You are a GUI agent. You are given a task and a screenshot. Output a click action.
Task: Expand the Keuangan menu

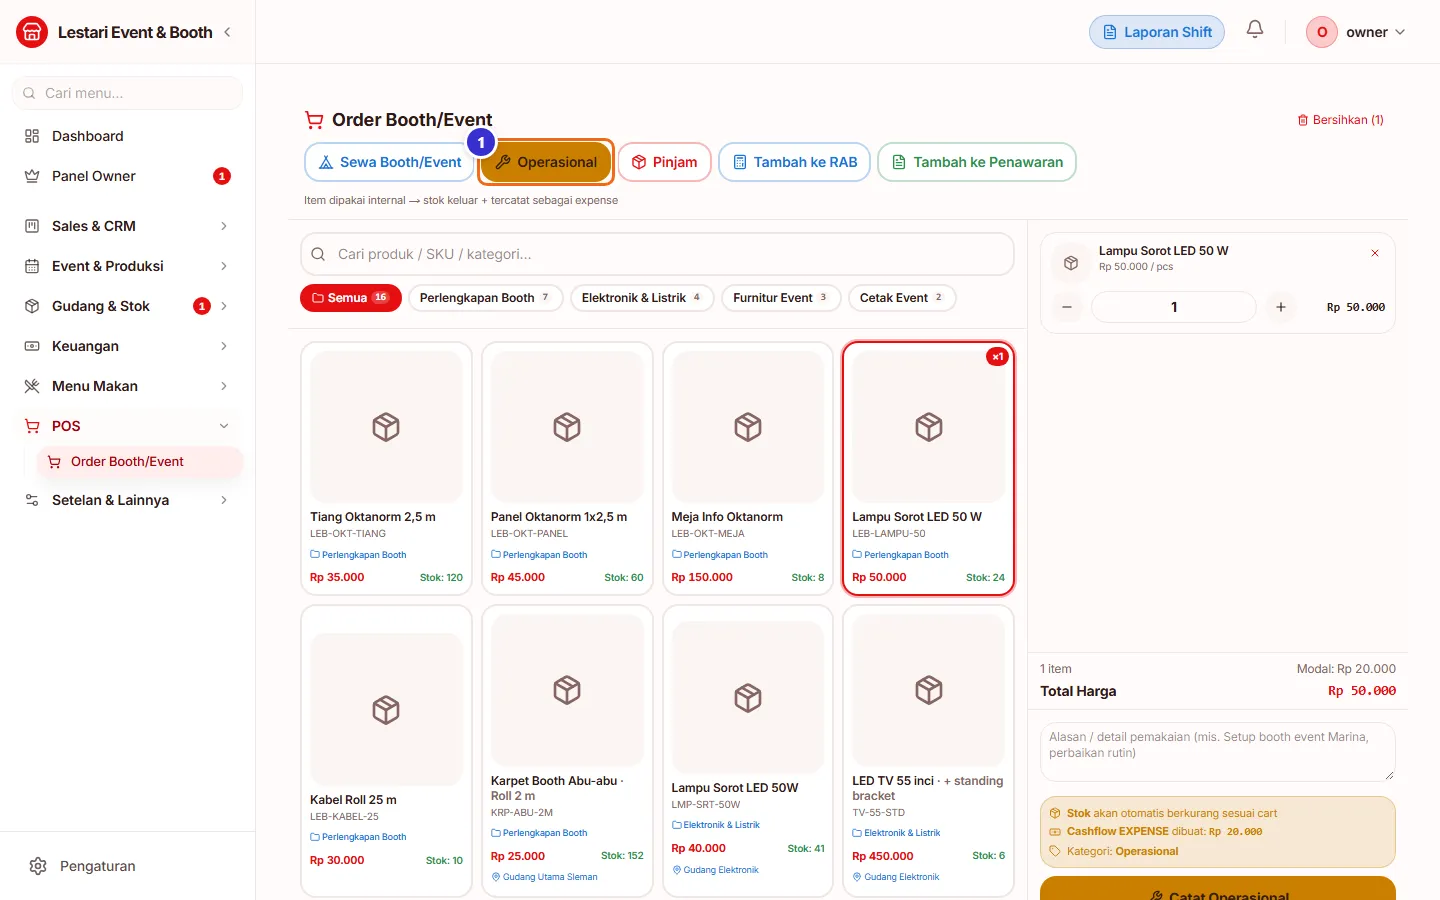[127, 346]
